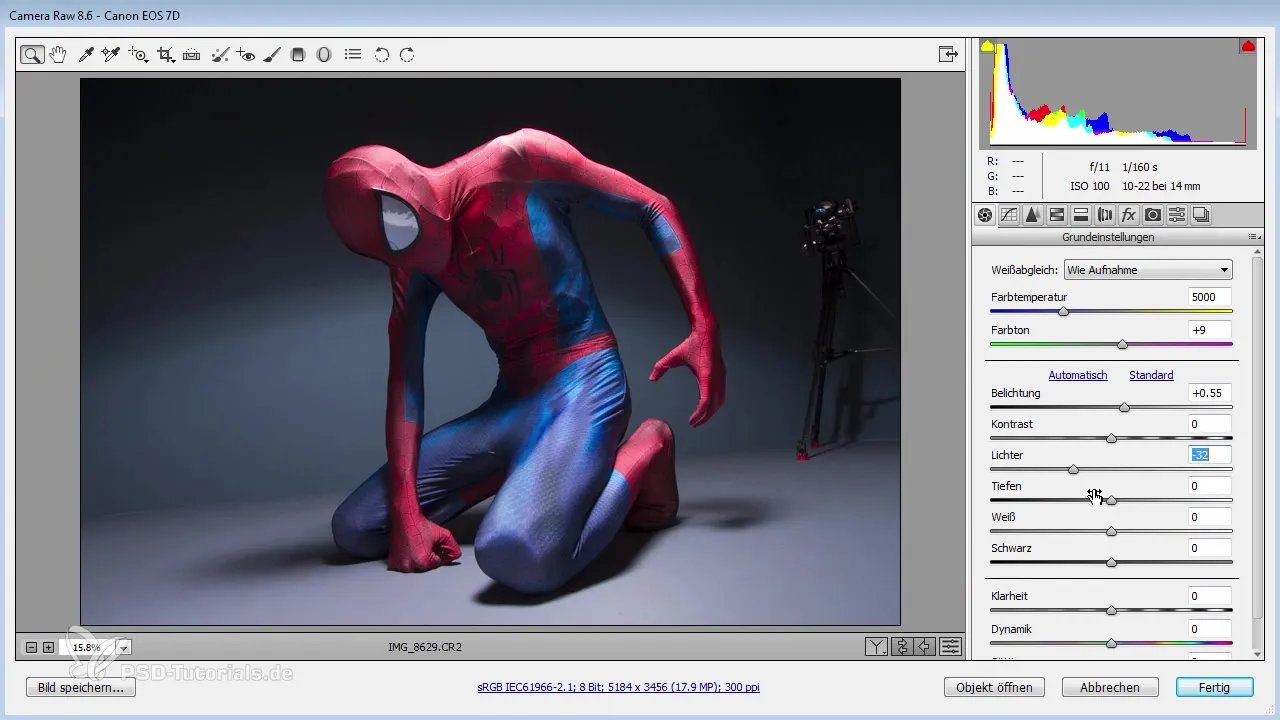Select the Red Eye Removal tool
Viewport: 1280px width, 720px height.
click(x=246, y=55)
